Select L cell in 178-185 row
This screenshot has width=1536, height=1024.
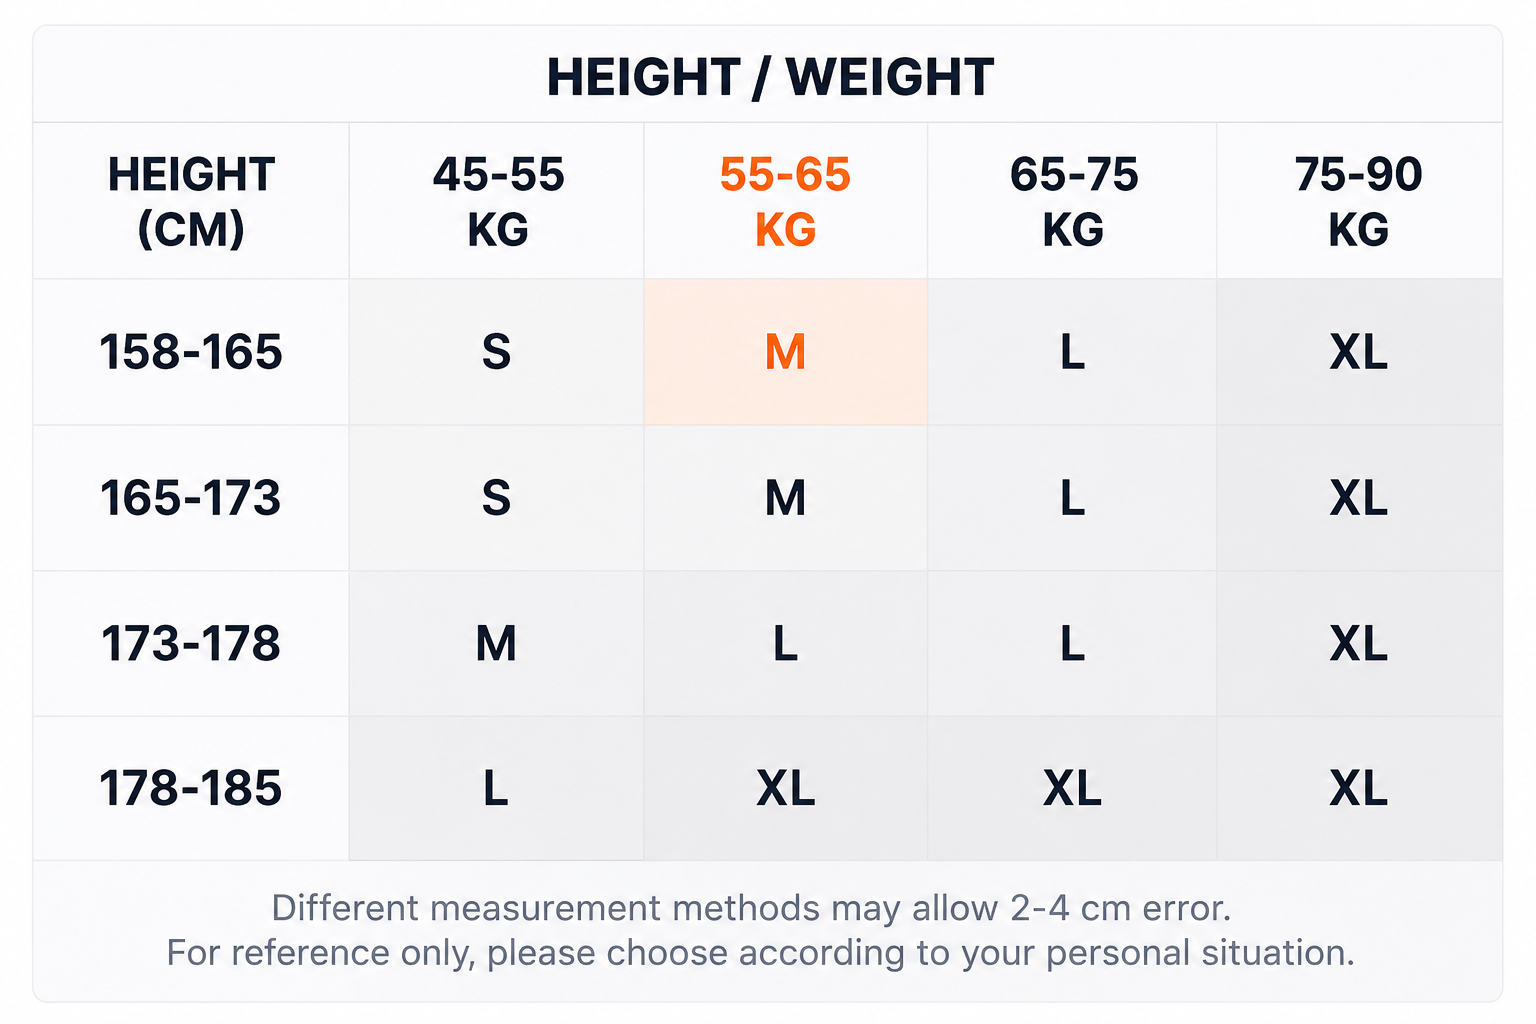coord(497,788)
